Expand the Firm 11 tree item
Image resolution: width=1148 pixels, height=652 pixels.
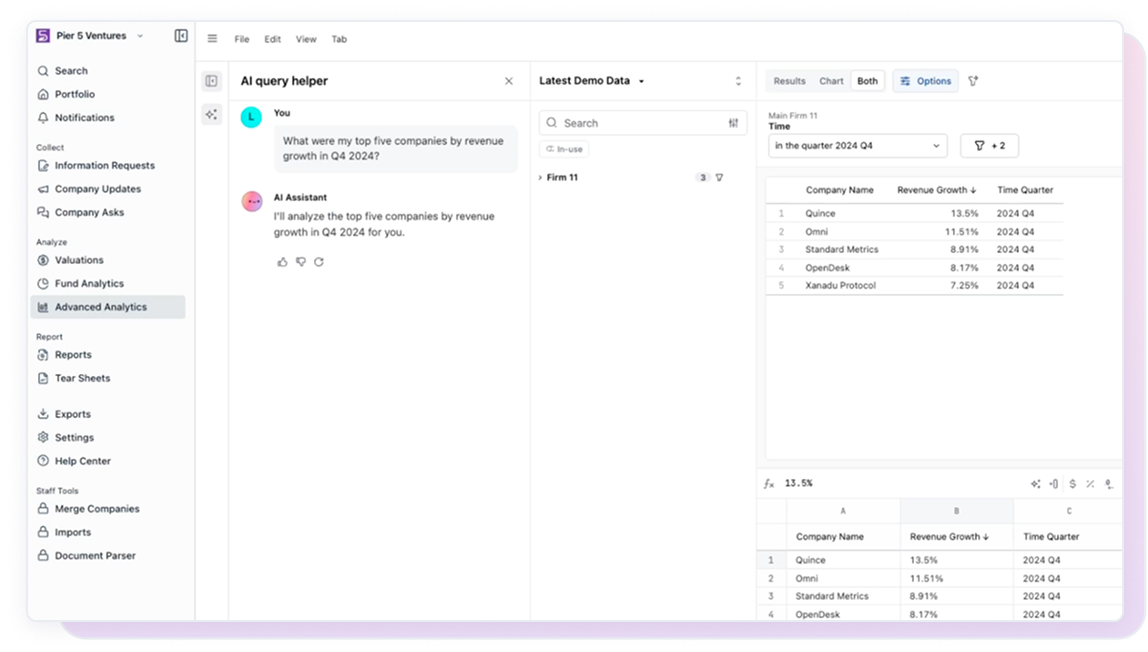(541, 178)
